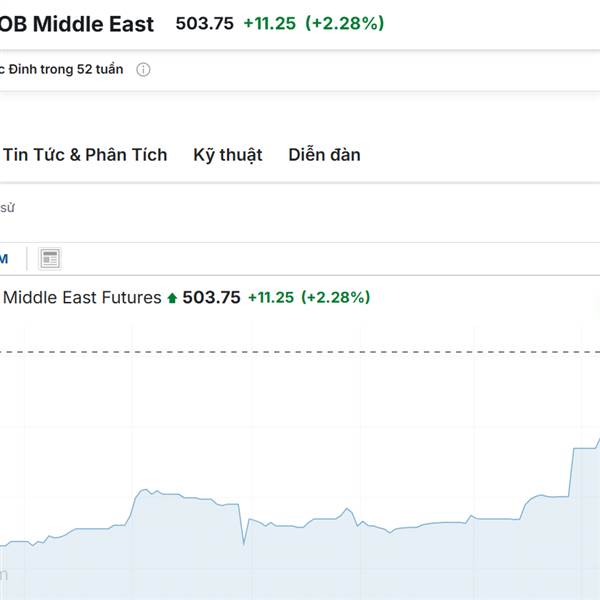The width and height of the screenshot is (600, 600).
Task: Select the M timeframe in chart toolbar
Action: tap(4, 259)
